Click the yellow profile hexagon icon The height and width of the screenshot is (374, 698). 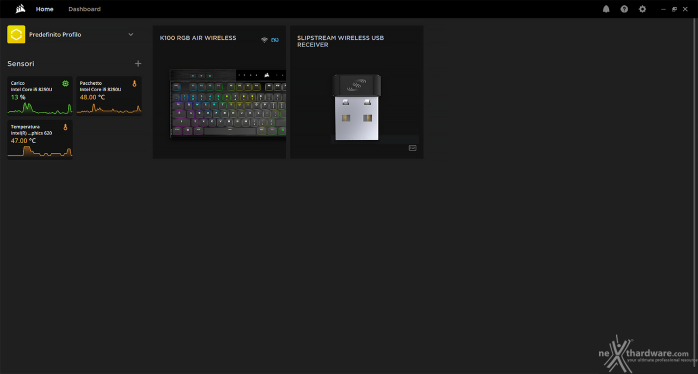tap(16, 34)
